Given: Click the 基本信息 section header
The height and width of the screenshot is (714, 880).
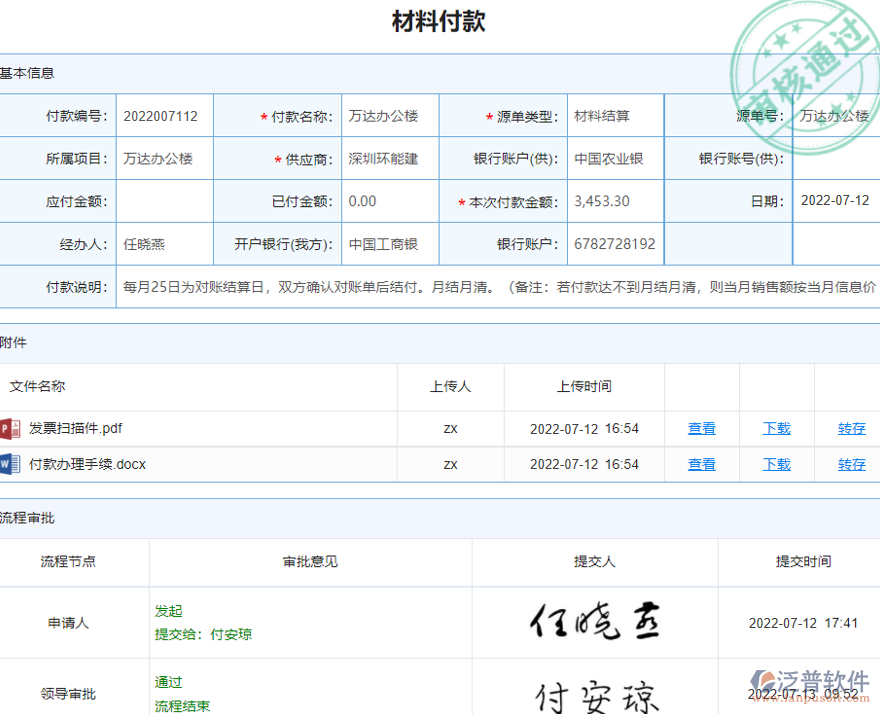Looking at the screenshot, I should click(x=27, y=73).
